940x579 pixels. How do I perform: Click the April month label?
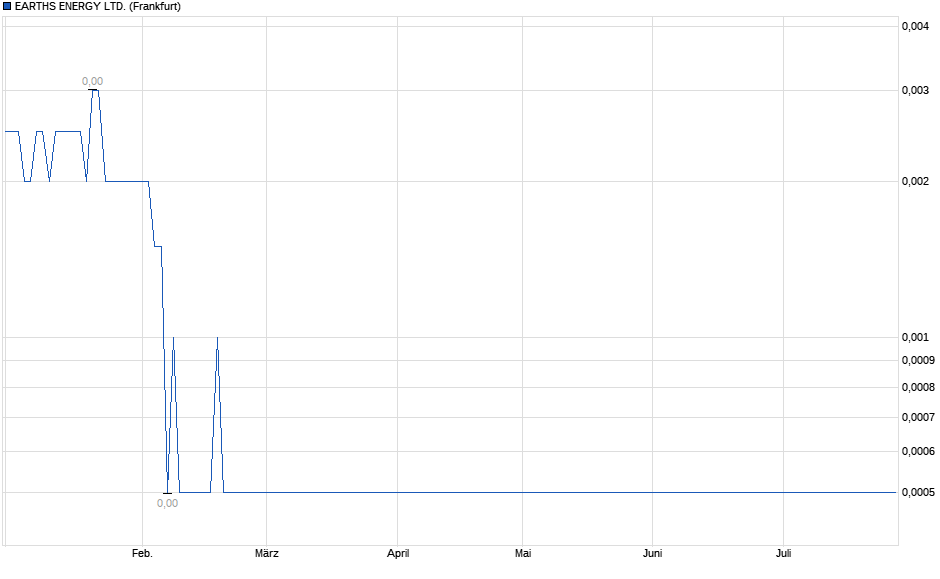pos(398,553)
